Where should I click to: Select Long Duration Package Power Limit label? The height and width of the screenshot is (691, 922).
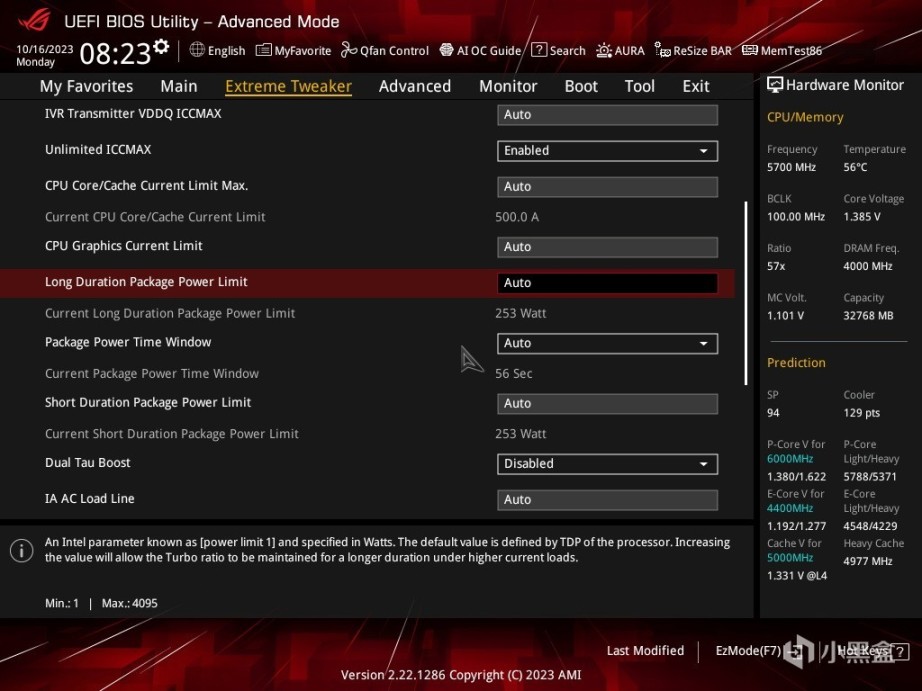(x=146, y=282)
